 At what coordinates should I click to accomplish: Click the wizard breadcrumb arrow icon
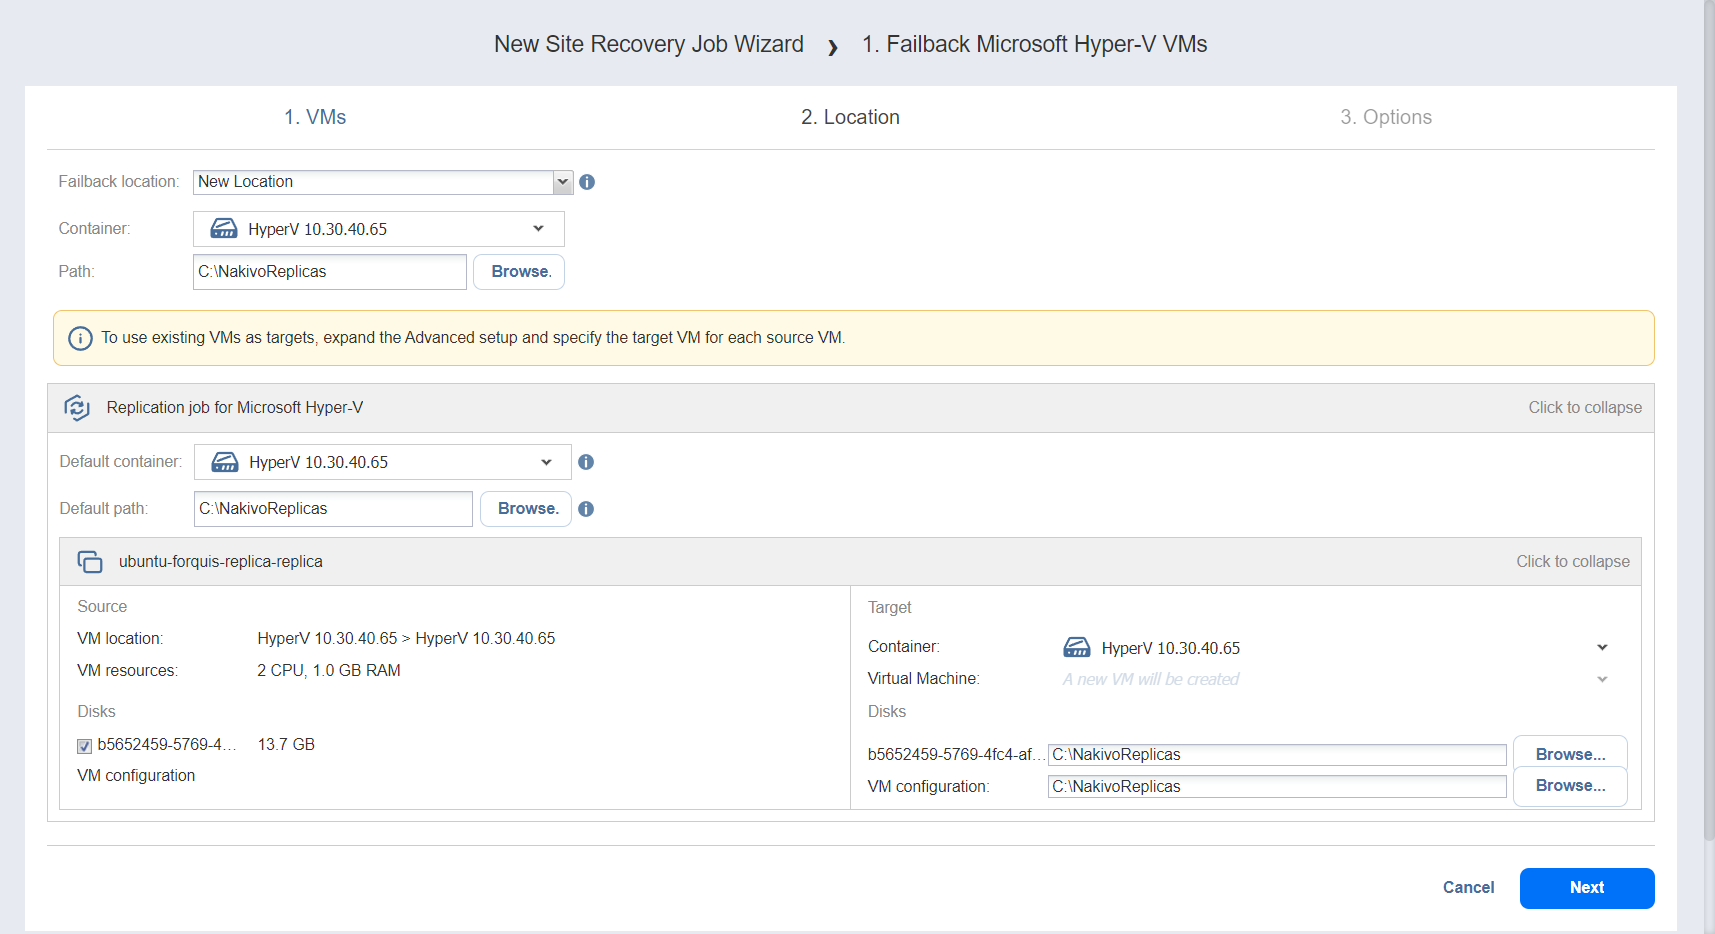coord(832,46)
